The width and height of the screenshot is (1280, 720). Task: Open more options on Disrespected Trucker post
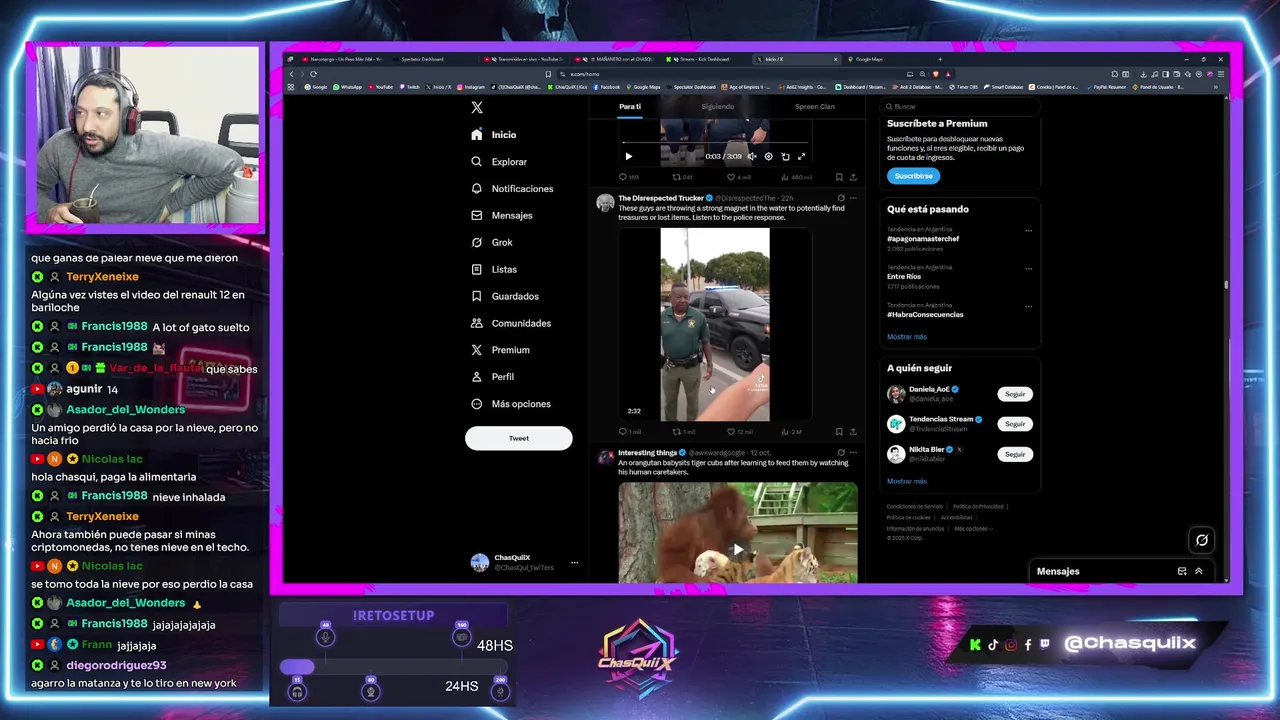pos(853,198)
